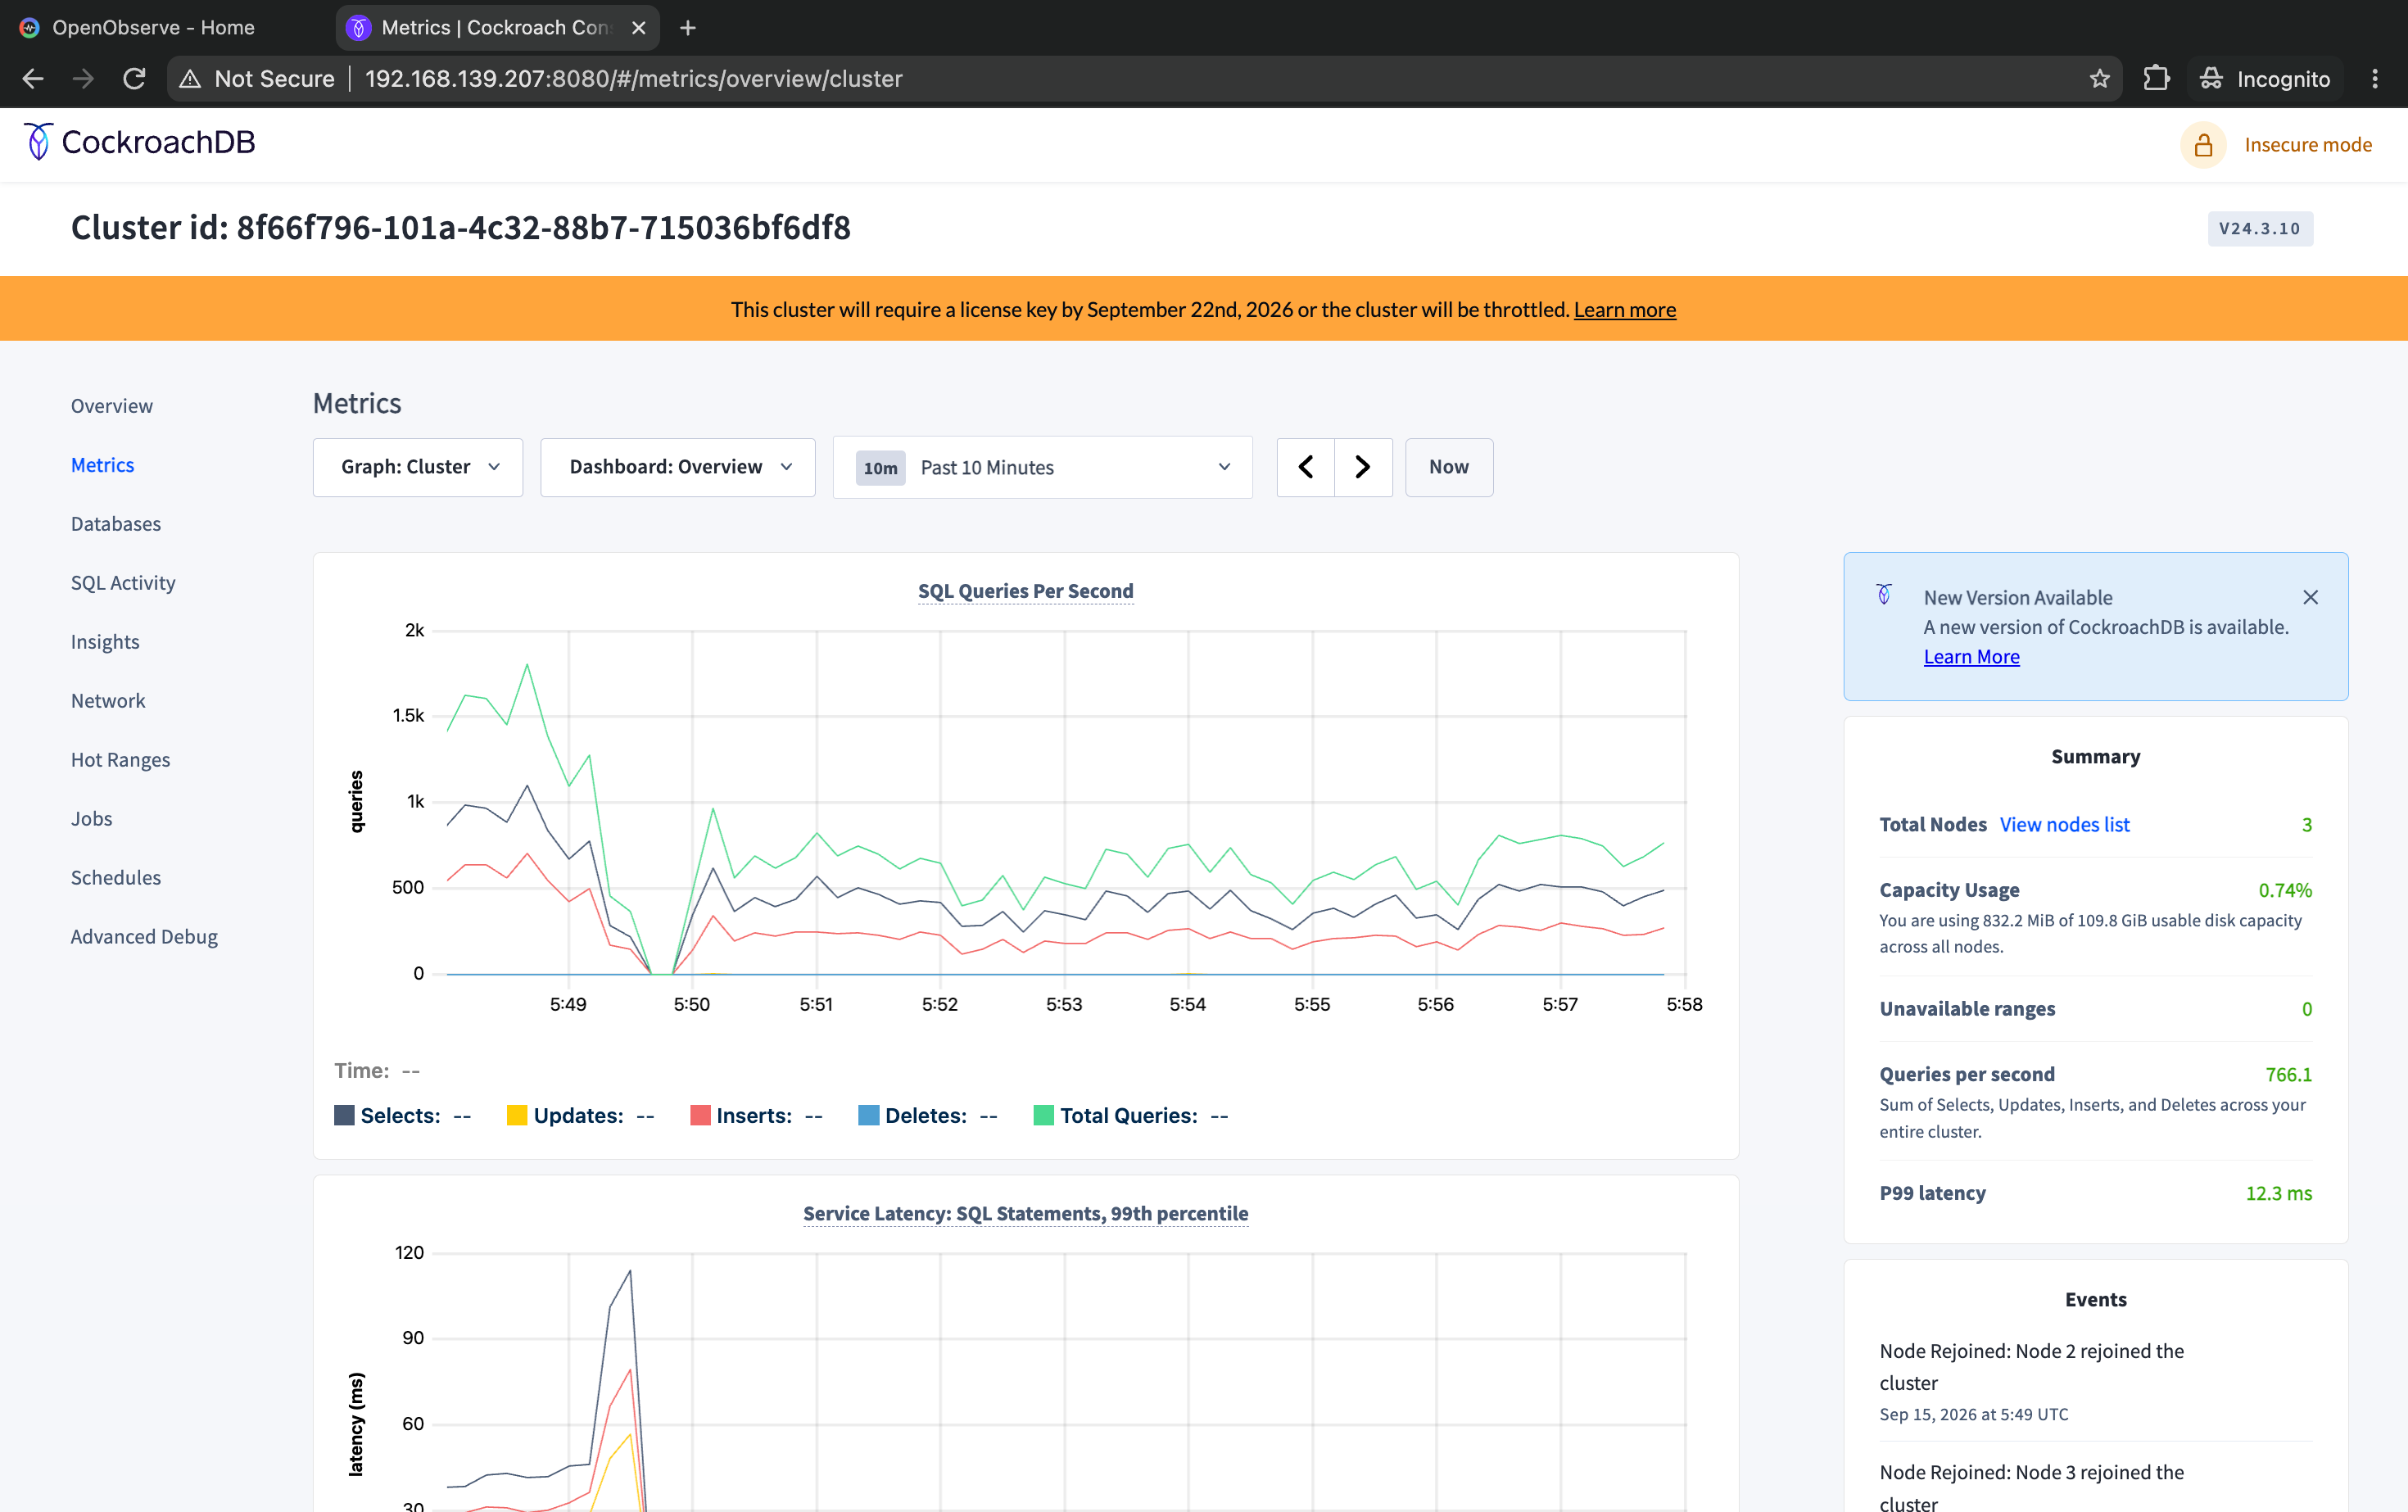The height and width of the screenshot is (1512, 2408).
Task: Select the Metrics Cockroach Console tab
Action: [497, 28]
